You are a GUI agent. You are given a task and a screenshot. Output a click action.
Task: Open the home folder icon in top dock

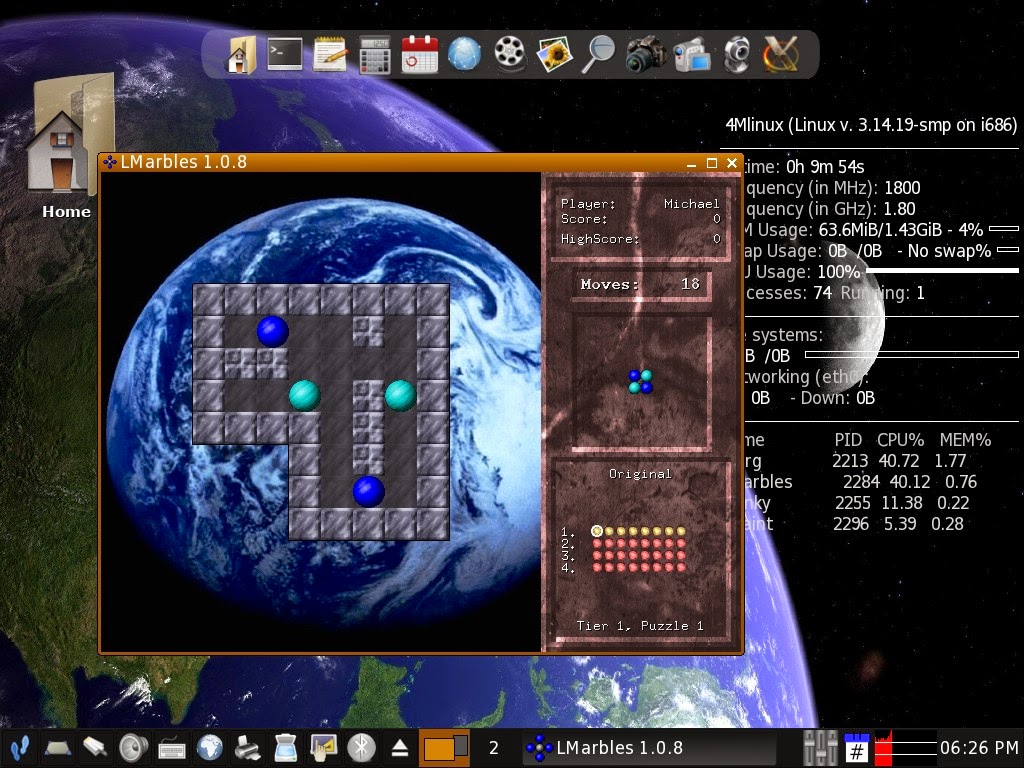240,54
